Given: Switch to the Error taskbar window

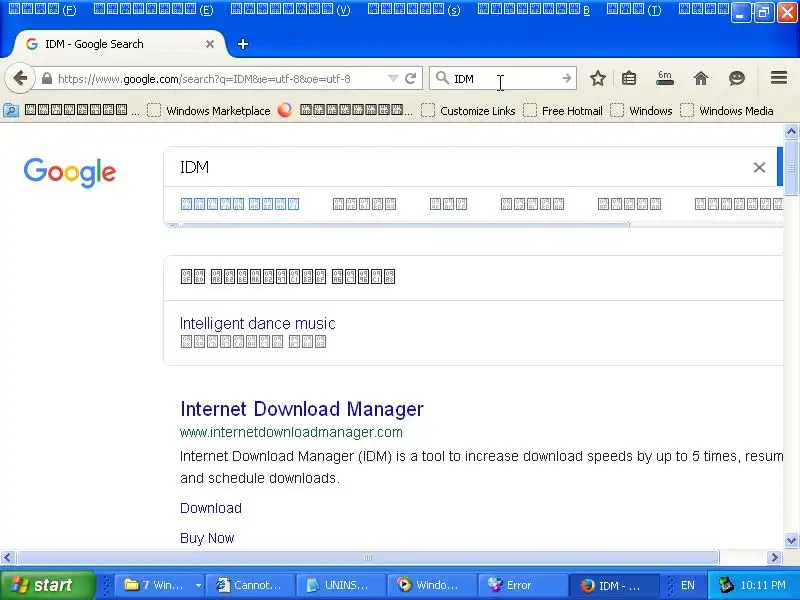Looking at the screenshot, I should pyautogui.click(x=522, y=585).
